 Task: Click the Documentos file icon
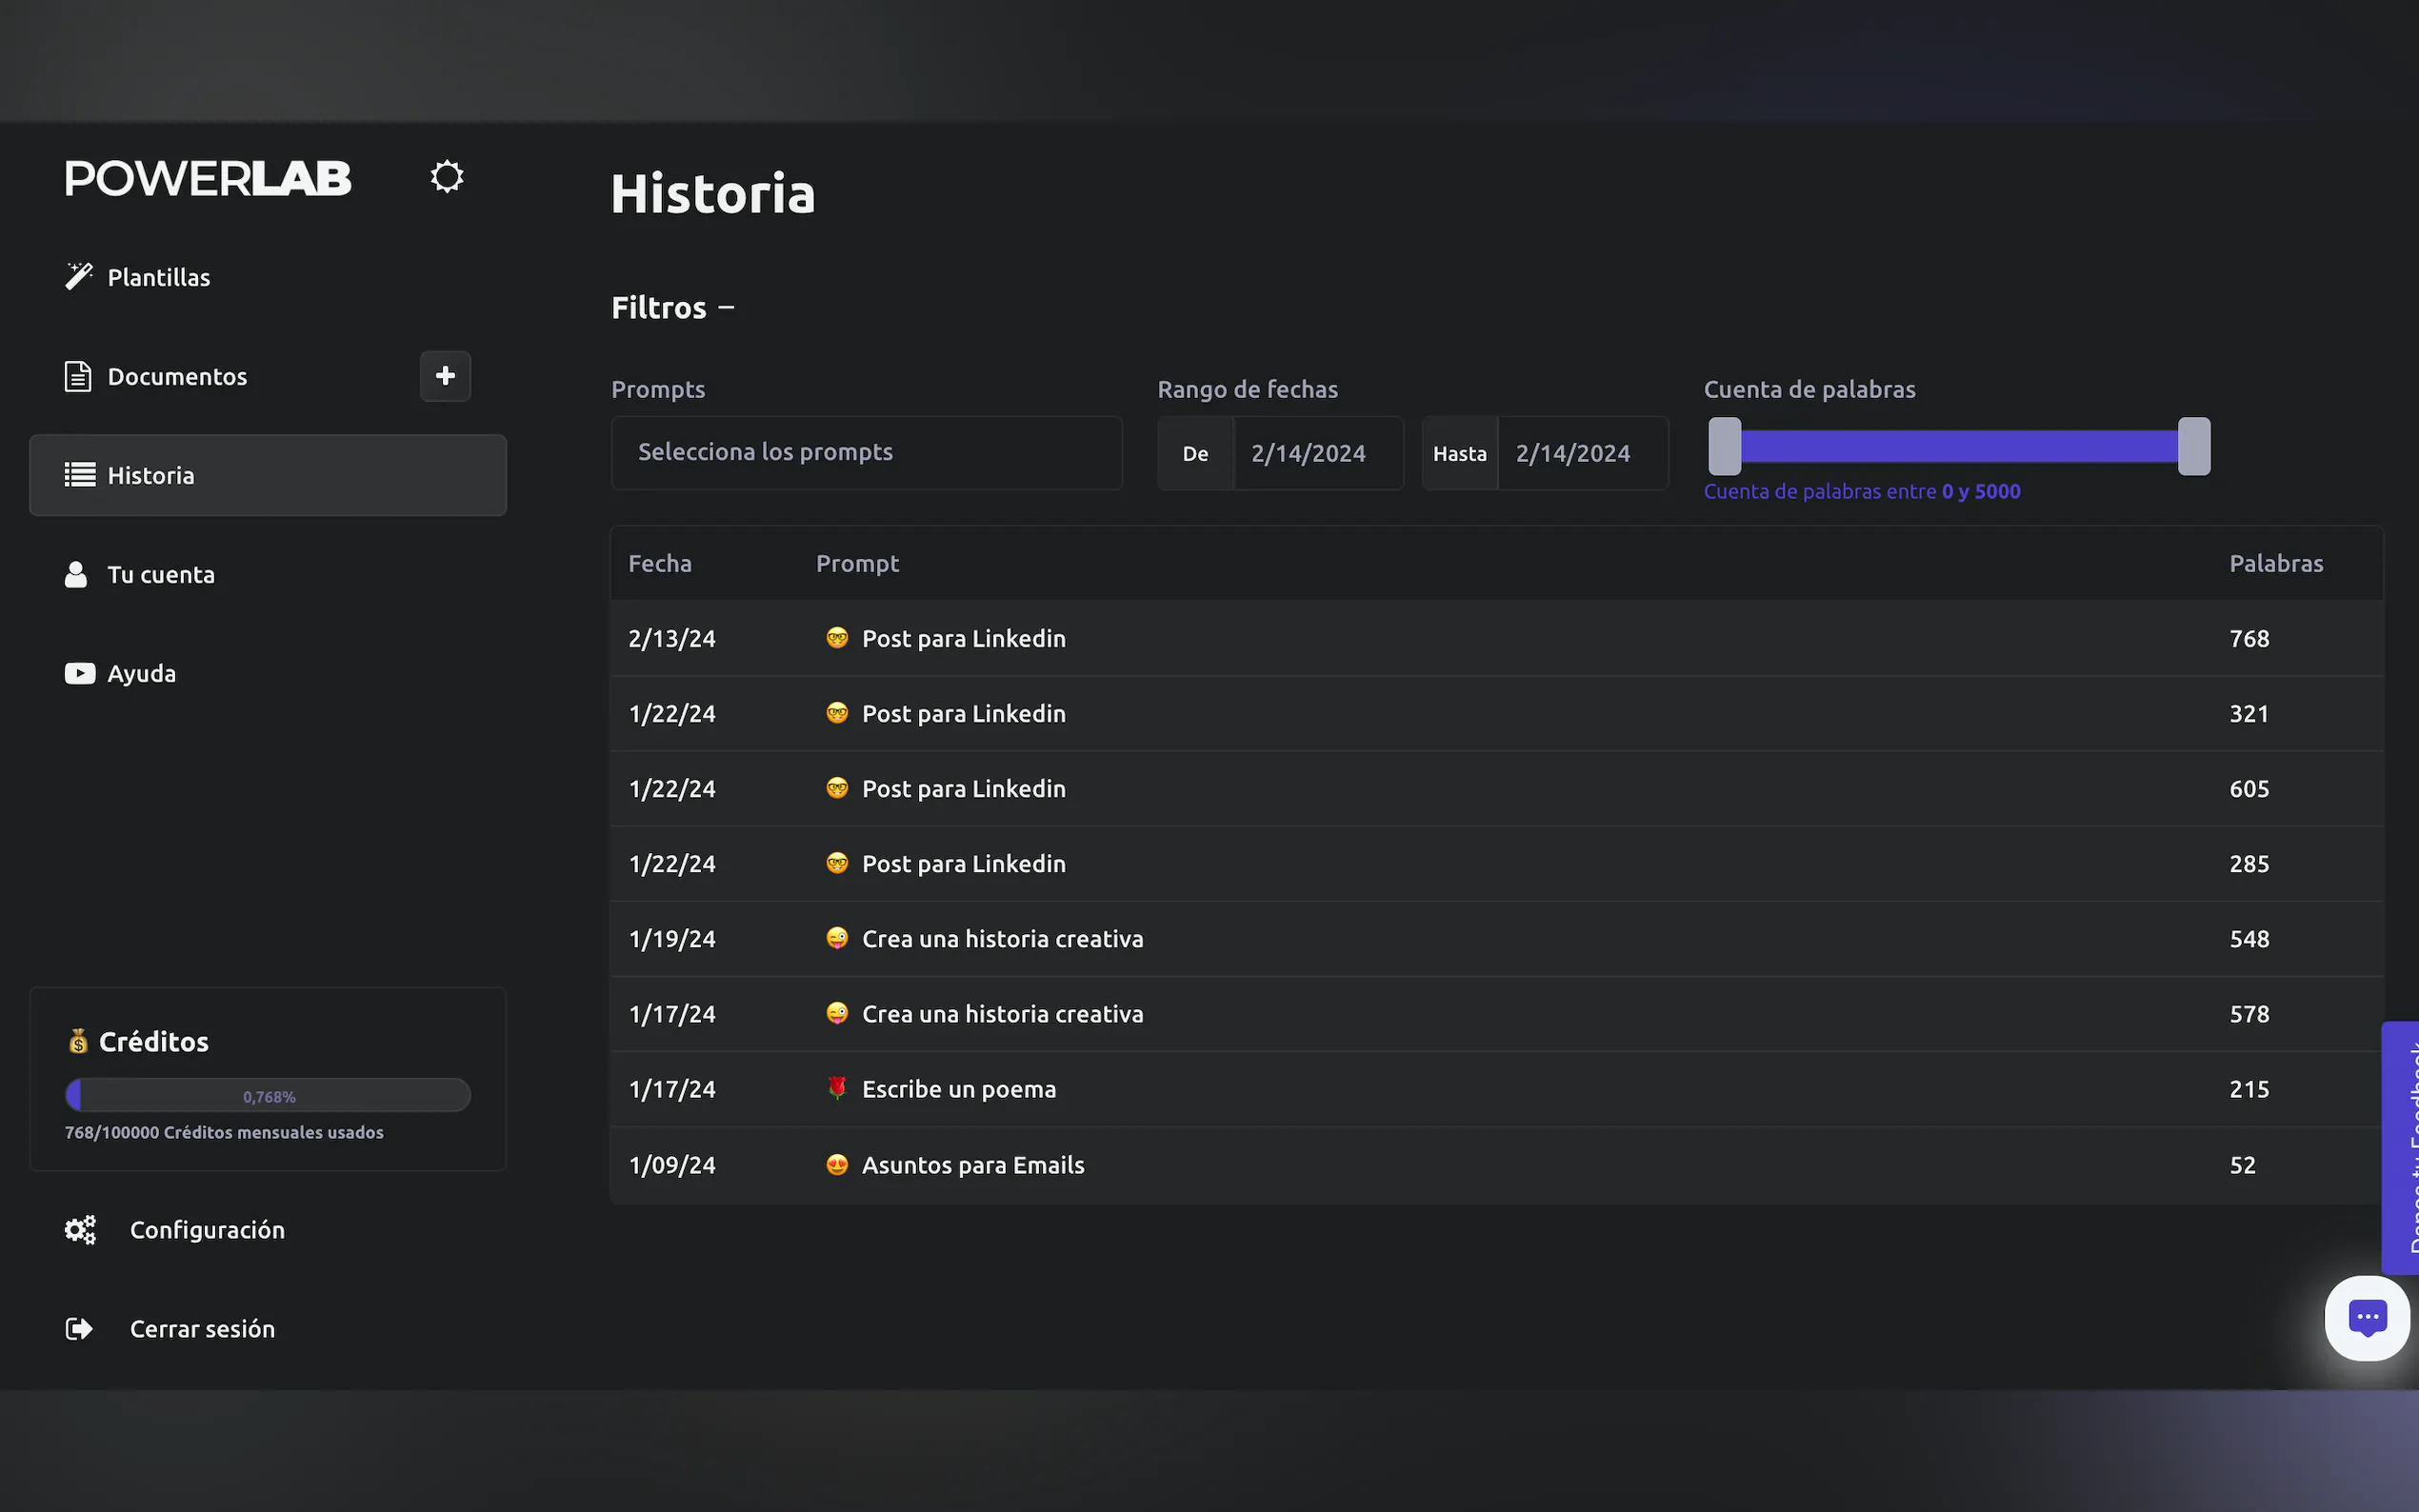[x=78, y=377]
